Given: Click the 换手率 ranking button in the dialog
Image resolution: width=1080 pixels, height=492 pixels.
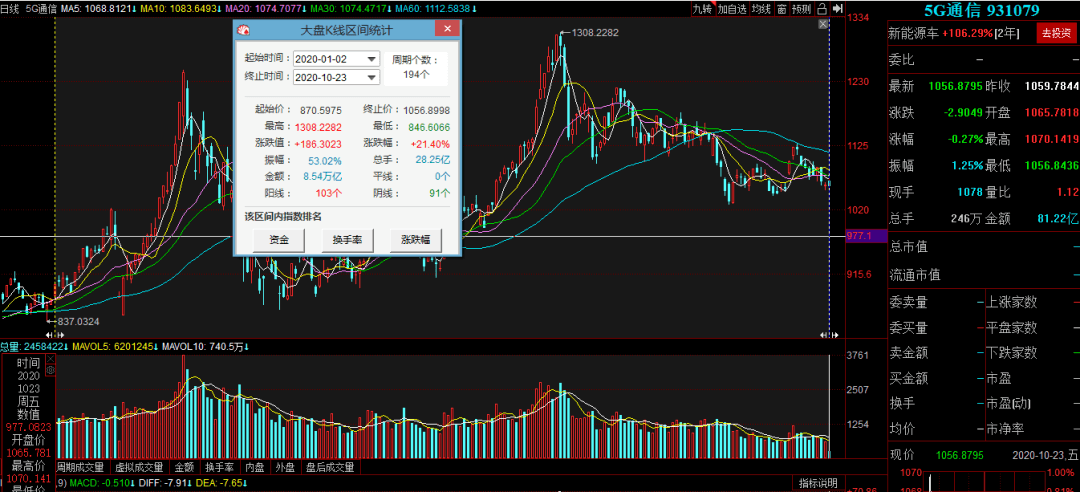Looking at the screenshot, I should click(x=348, y=240).
